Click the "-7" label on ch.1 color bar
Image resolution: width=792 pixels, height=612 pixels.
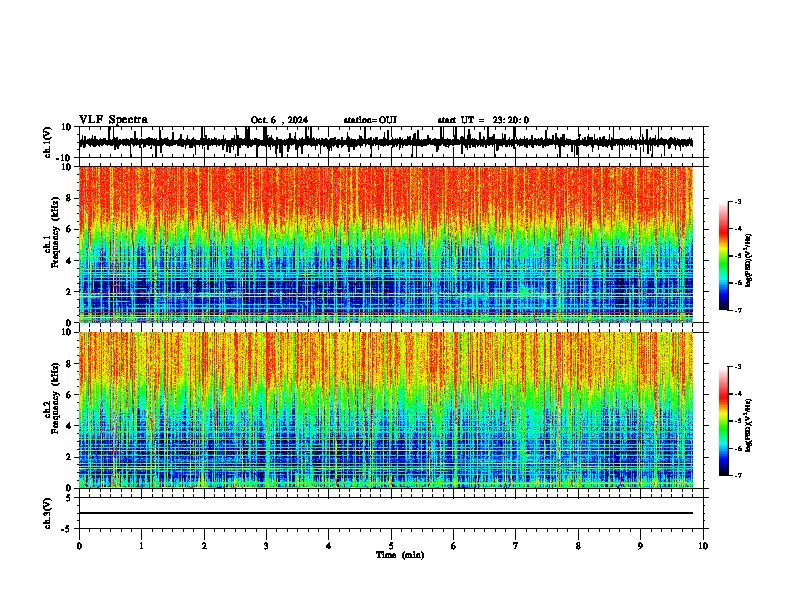coord(738,310)
